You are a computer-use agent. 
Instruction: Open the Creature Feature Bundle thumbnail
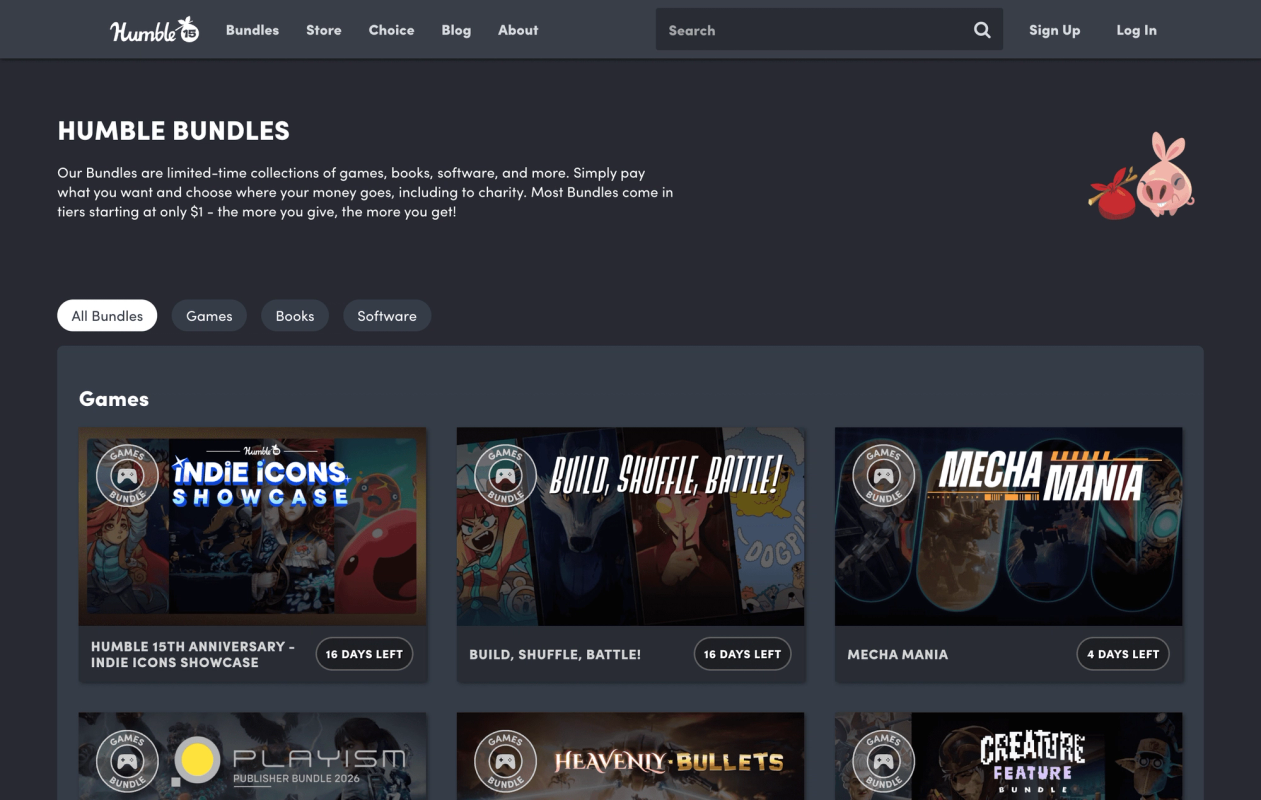coord(1009,756)
